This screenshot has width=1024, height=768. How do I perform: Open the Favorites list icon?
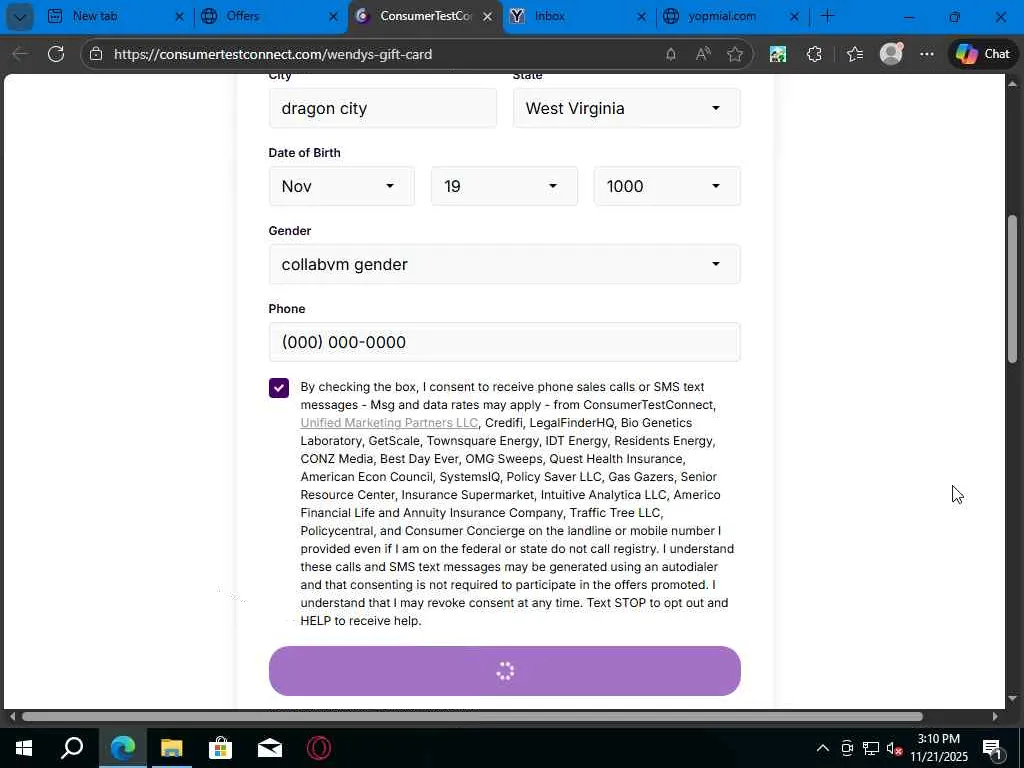854,54
